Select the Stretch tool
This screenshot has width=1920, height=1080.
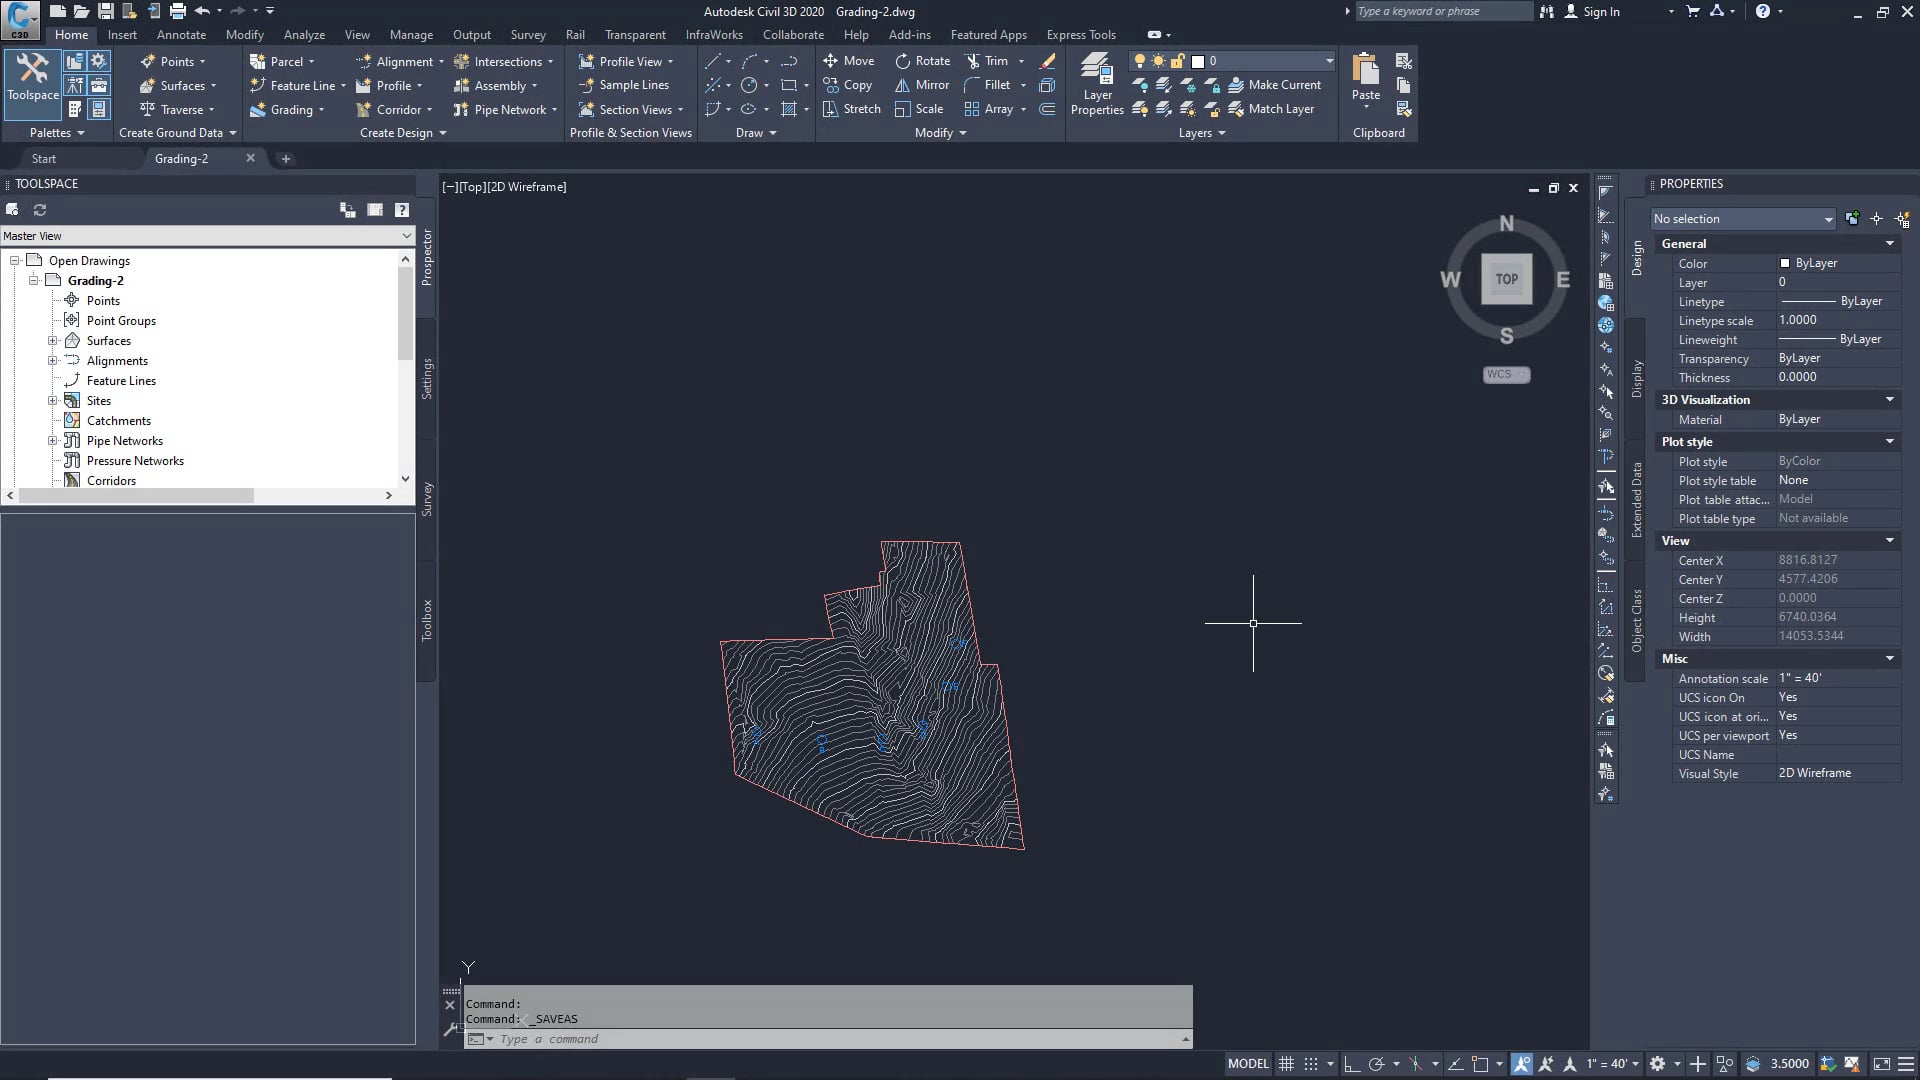[851, 109]
